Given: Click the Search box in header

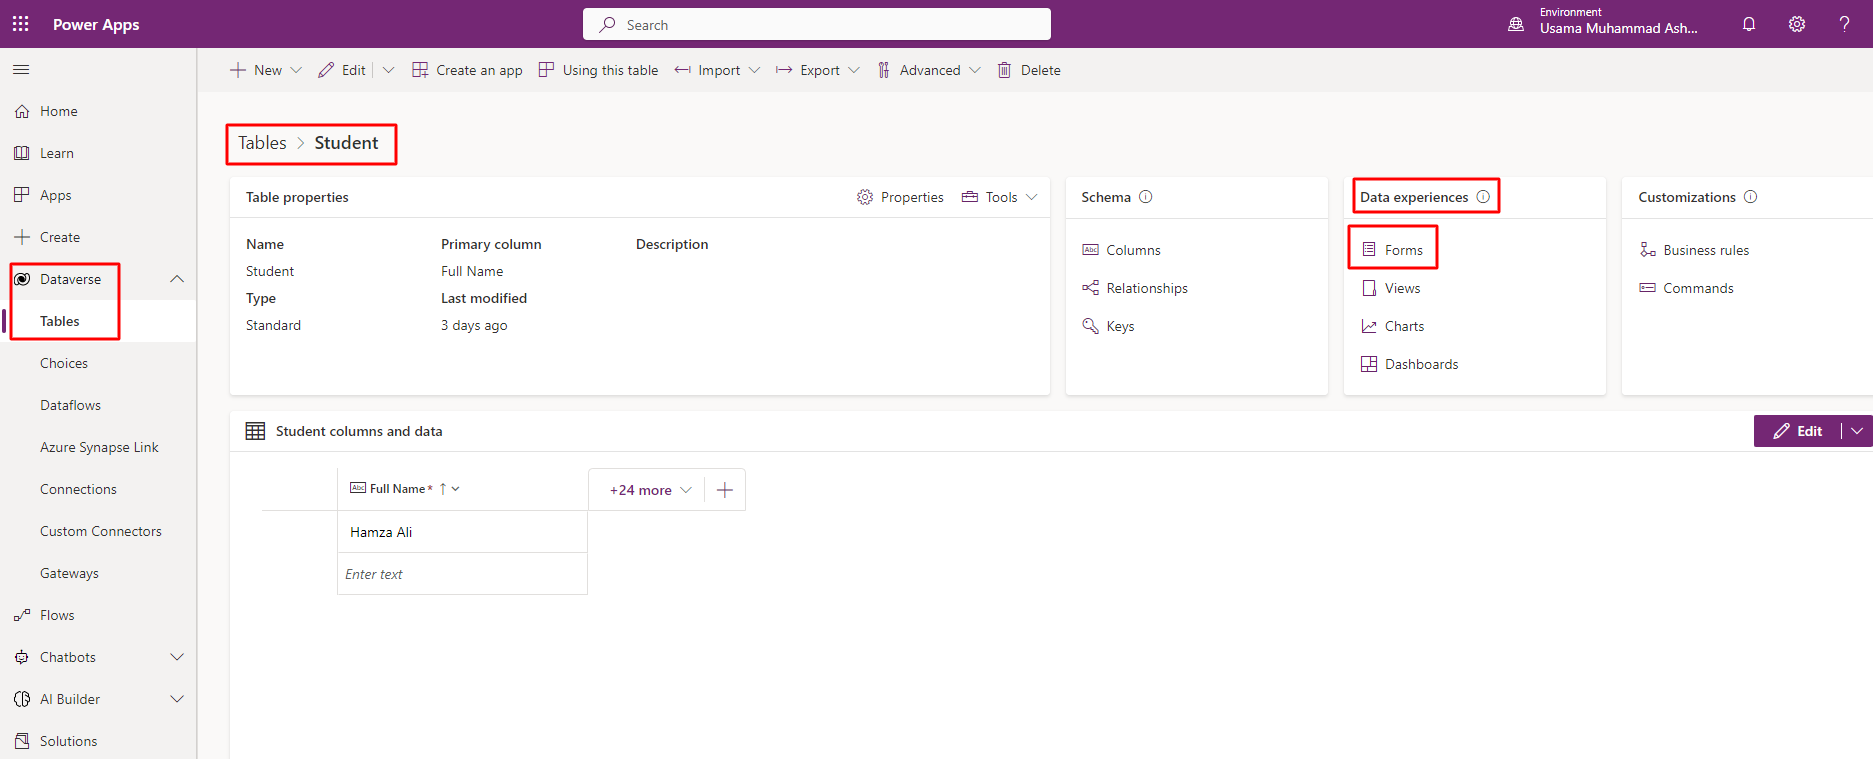Looking at the screenshot, I should 816,25.
